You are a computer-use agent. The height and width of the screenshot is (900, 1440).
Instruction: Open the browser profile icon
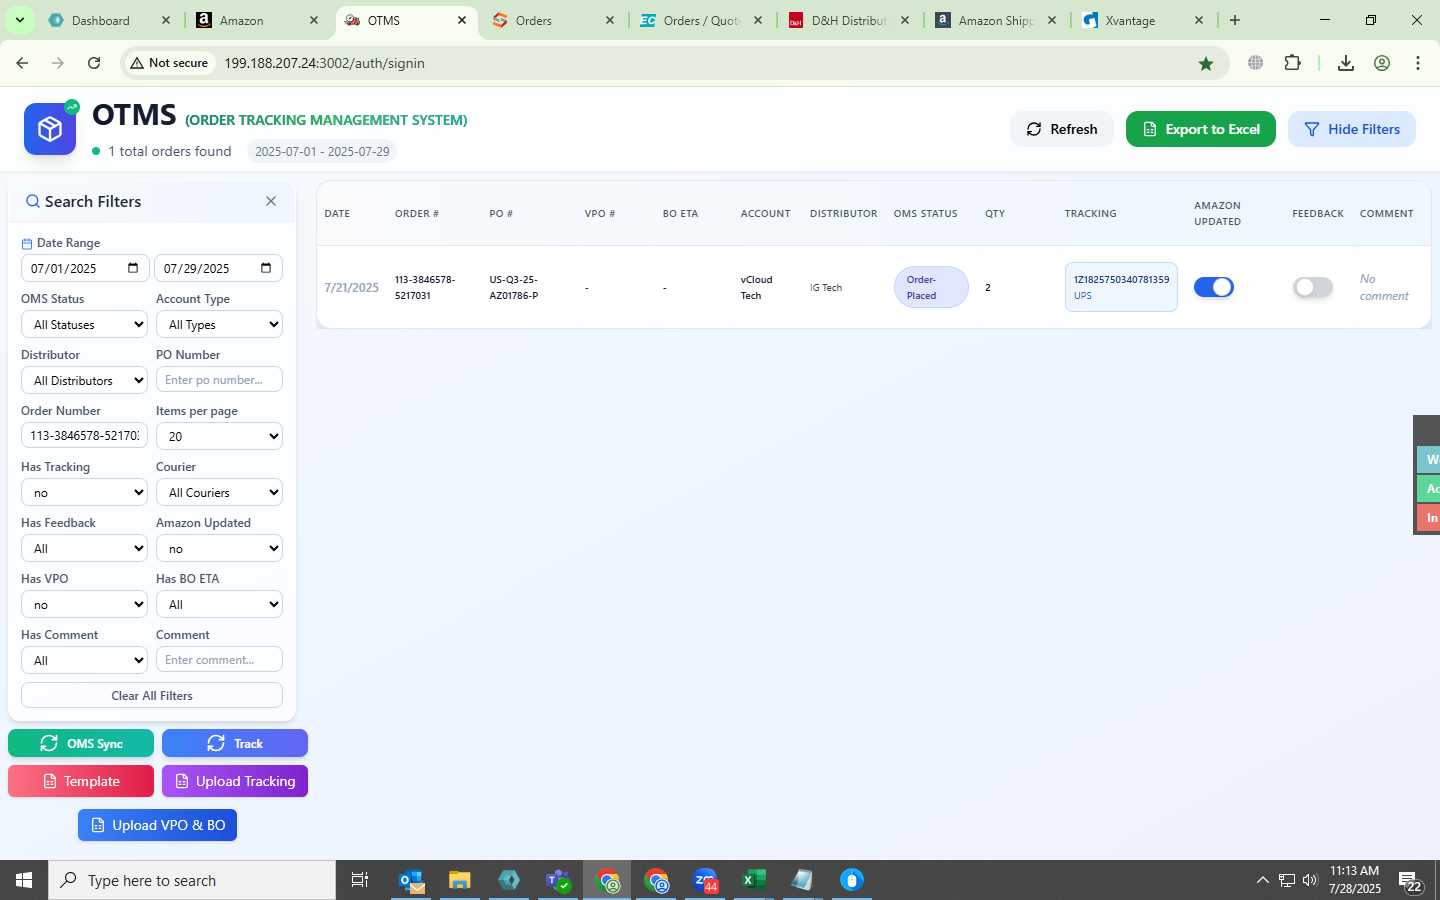(1382, 63)
